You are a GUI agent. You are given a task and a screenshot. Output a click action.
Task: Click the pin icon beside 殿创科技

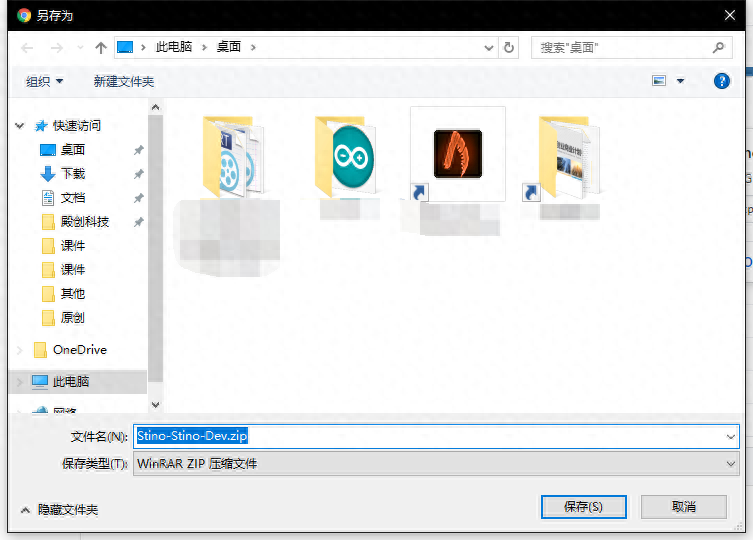pyautogui.click(x=138, y=222)
